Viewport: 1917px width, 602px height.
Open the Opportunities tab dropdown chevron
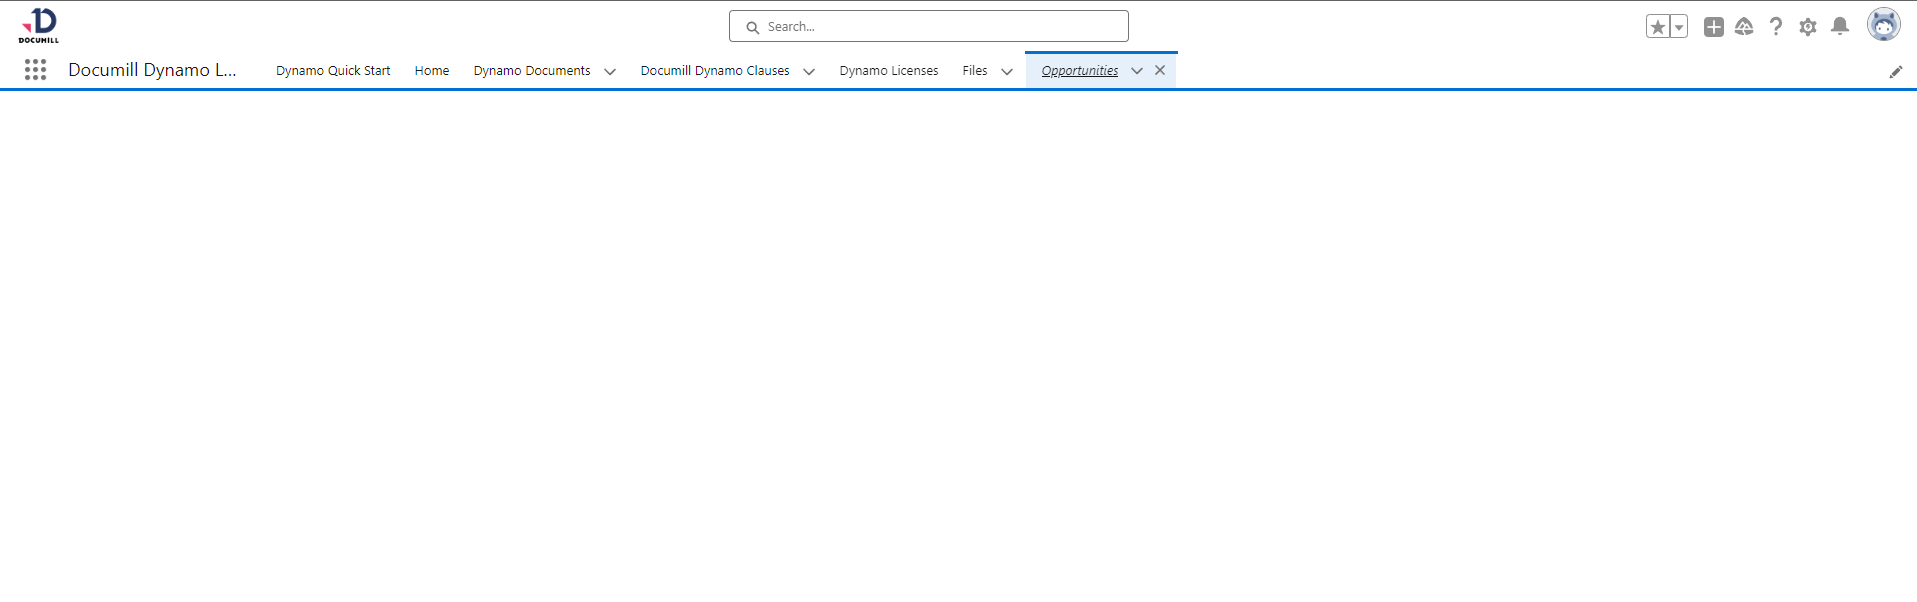1137,71
